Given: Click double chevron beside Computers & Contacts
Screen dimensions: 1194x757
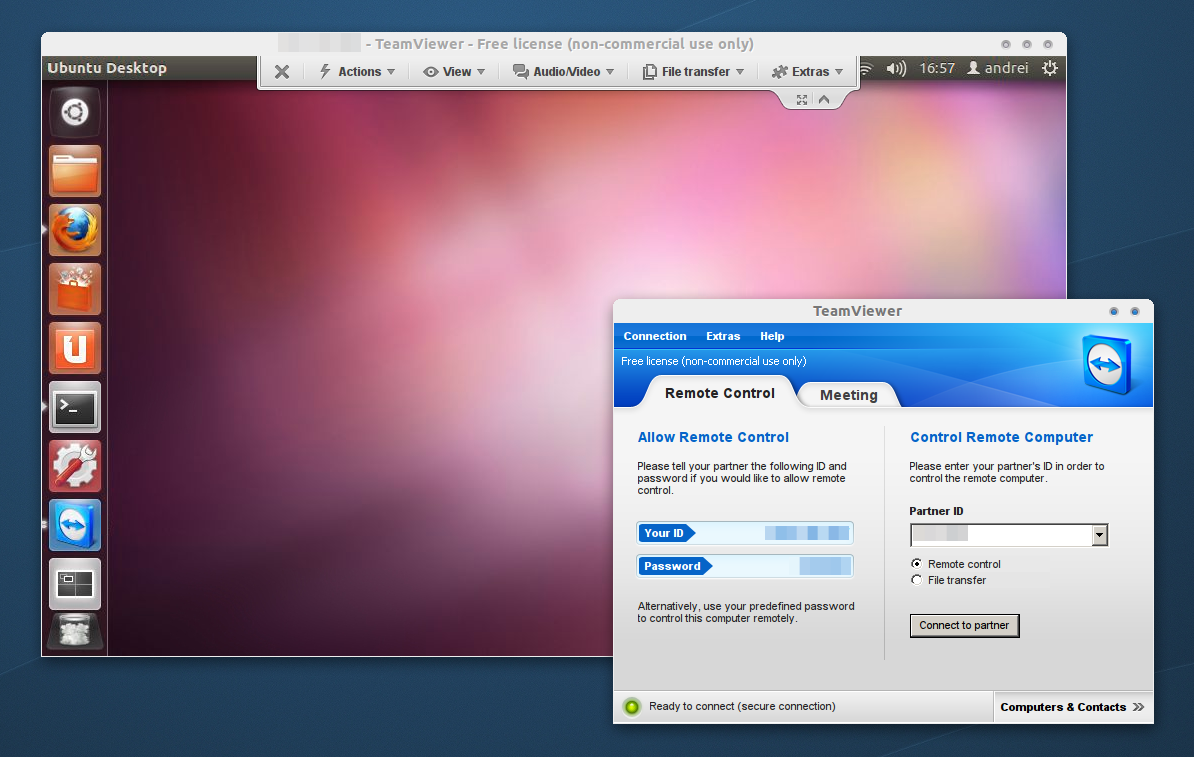Looking at the screenshot, I should pyautogui.click(x=1138, y=707).
